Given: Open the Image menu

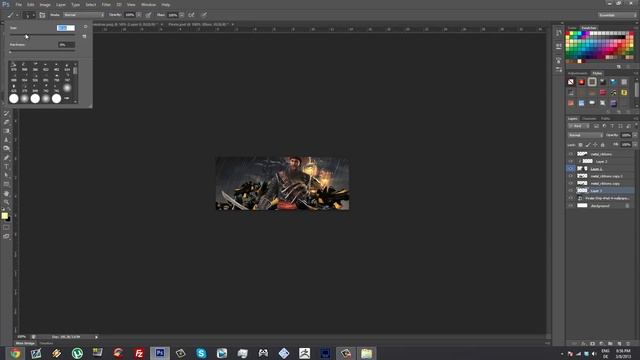Looking at the screenshot, I should (45, 4).
